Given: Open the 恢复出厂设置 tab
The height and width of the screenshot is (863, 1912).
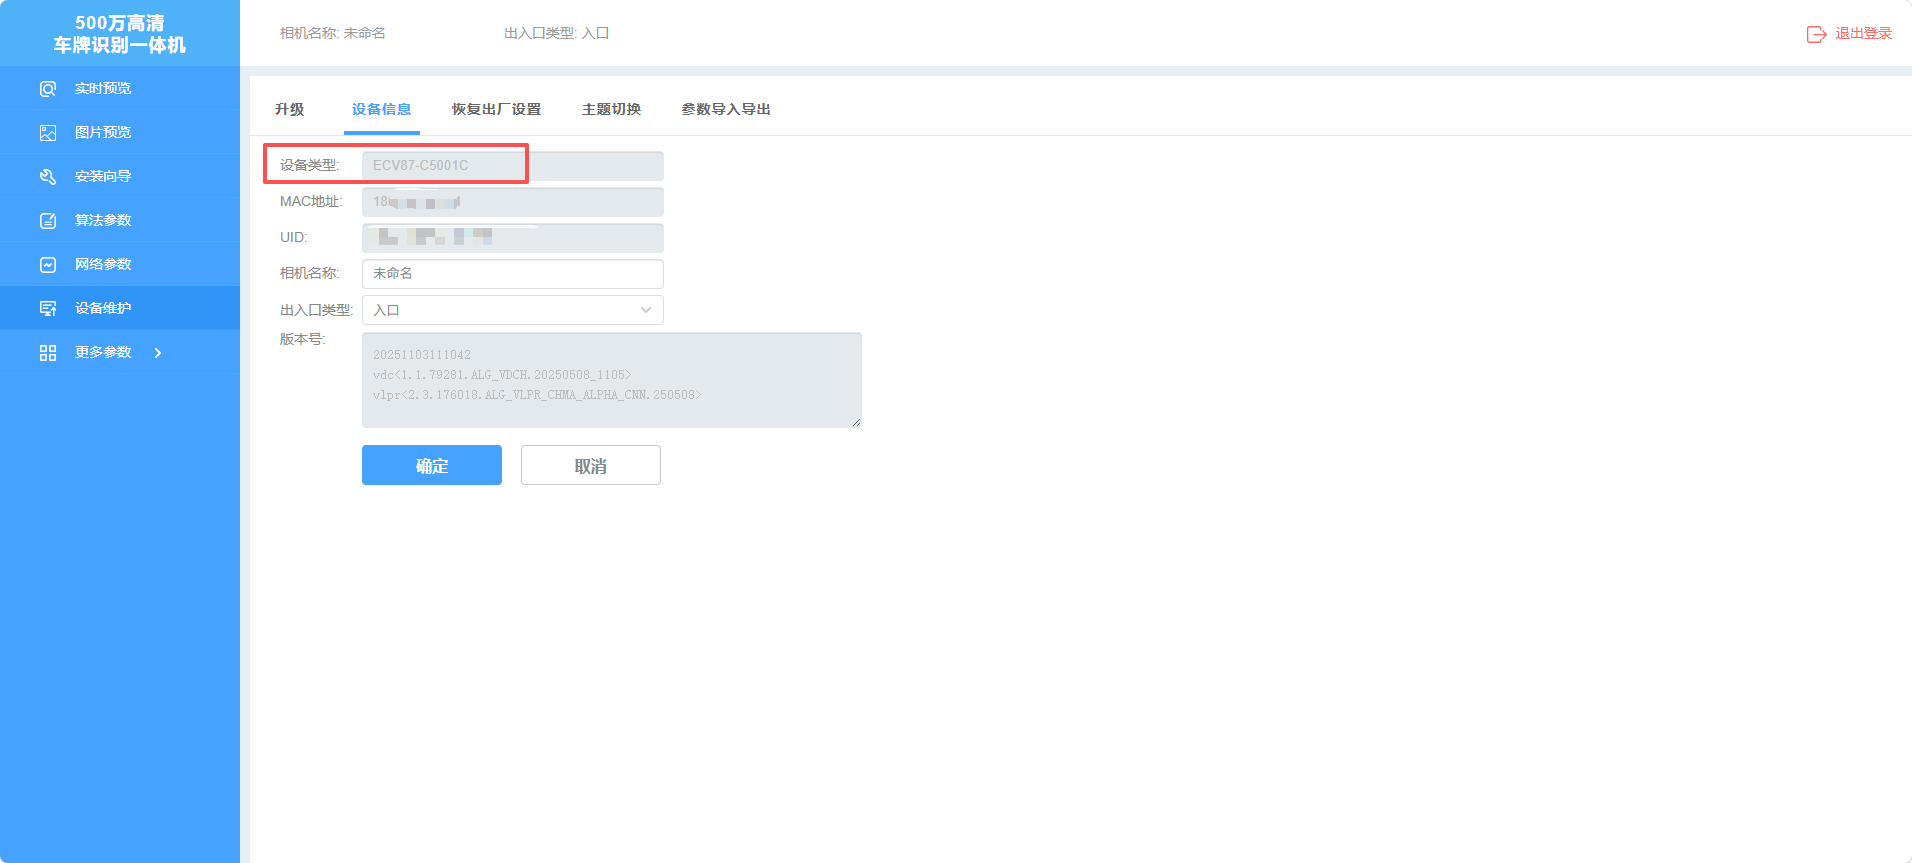Looking at the screenshot, I should [497, 109].
